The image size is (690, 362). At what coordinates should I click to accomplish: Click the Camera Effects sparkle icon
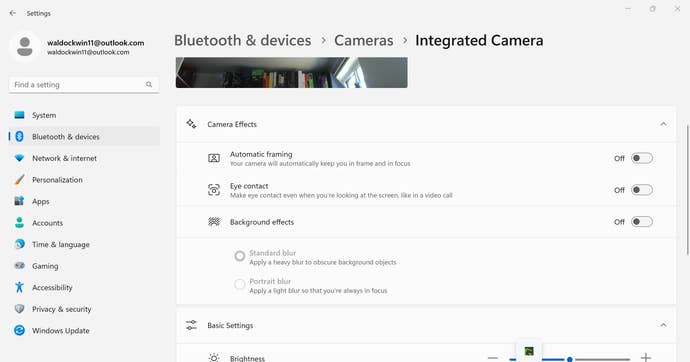click(x=191, y=124)
